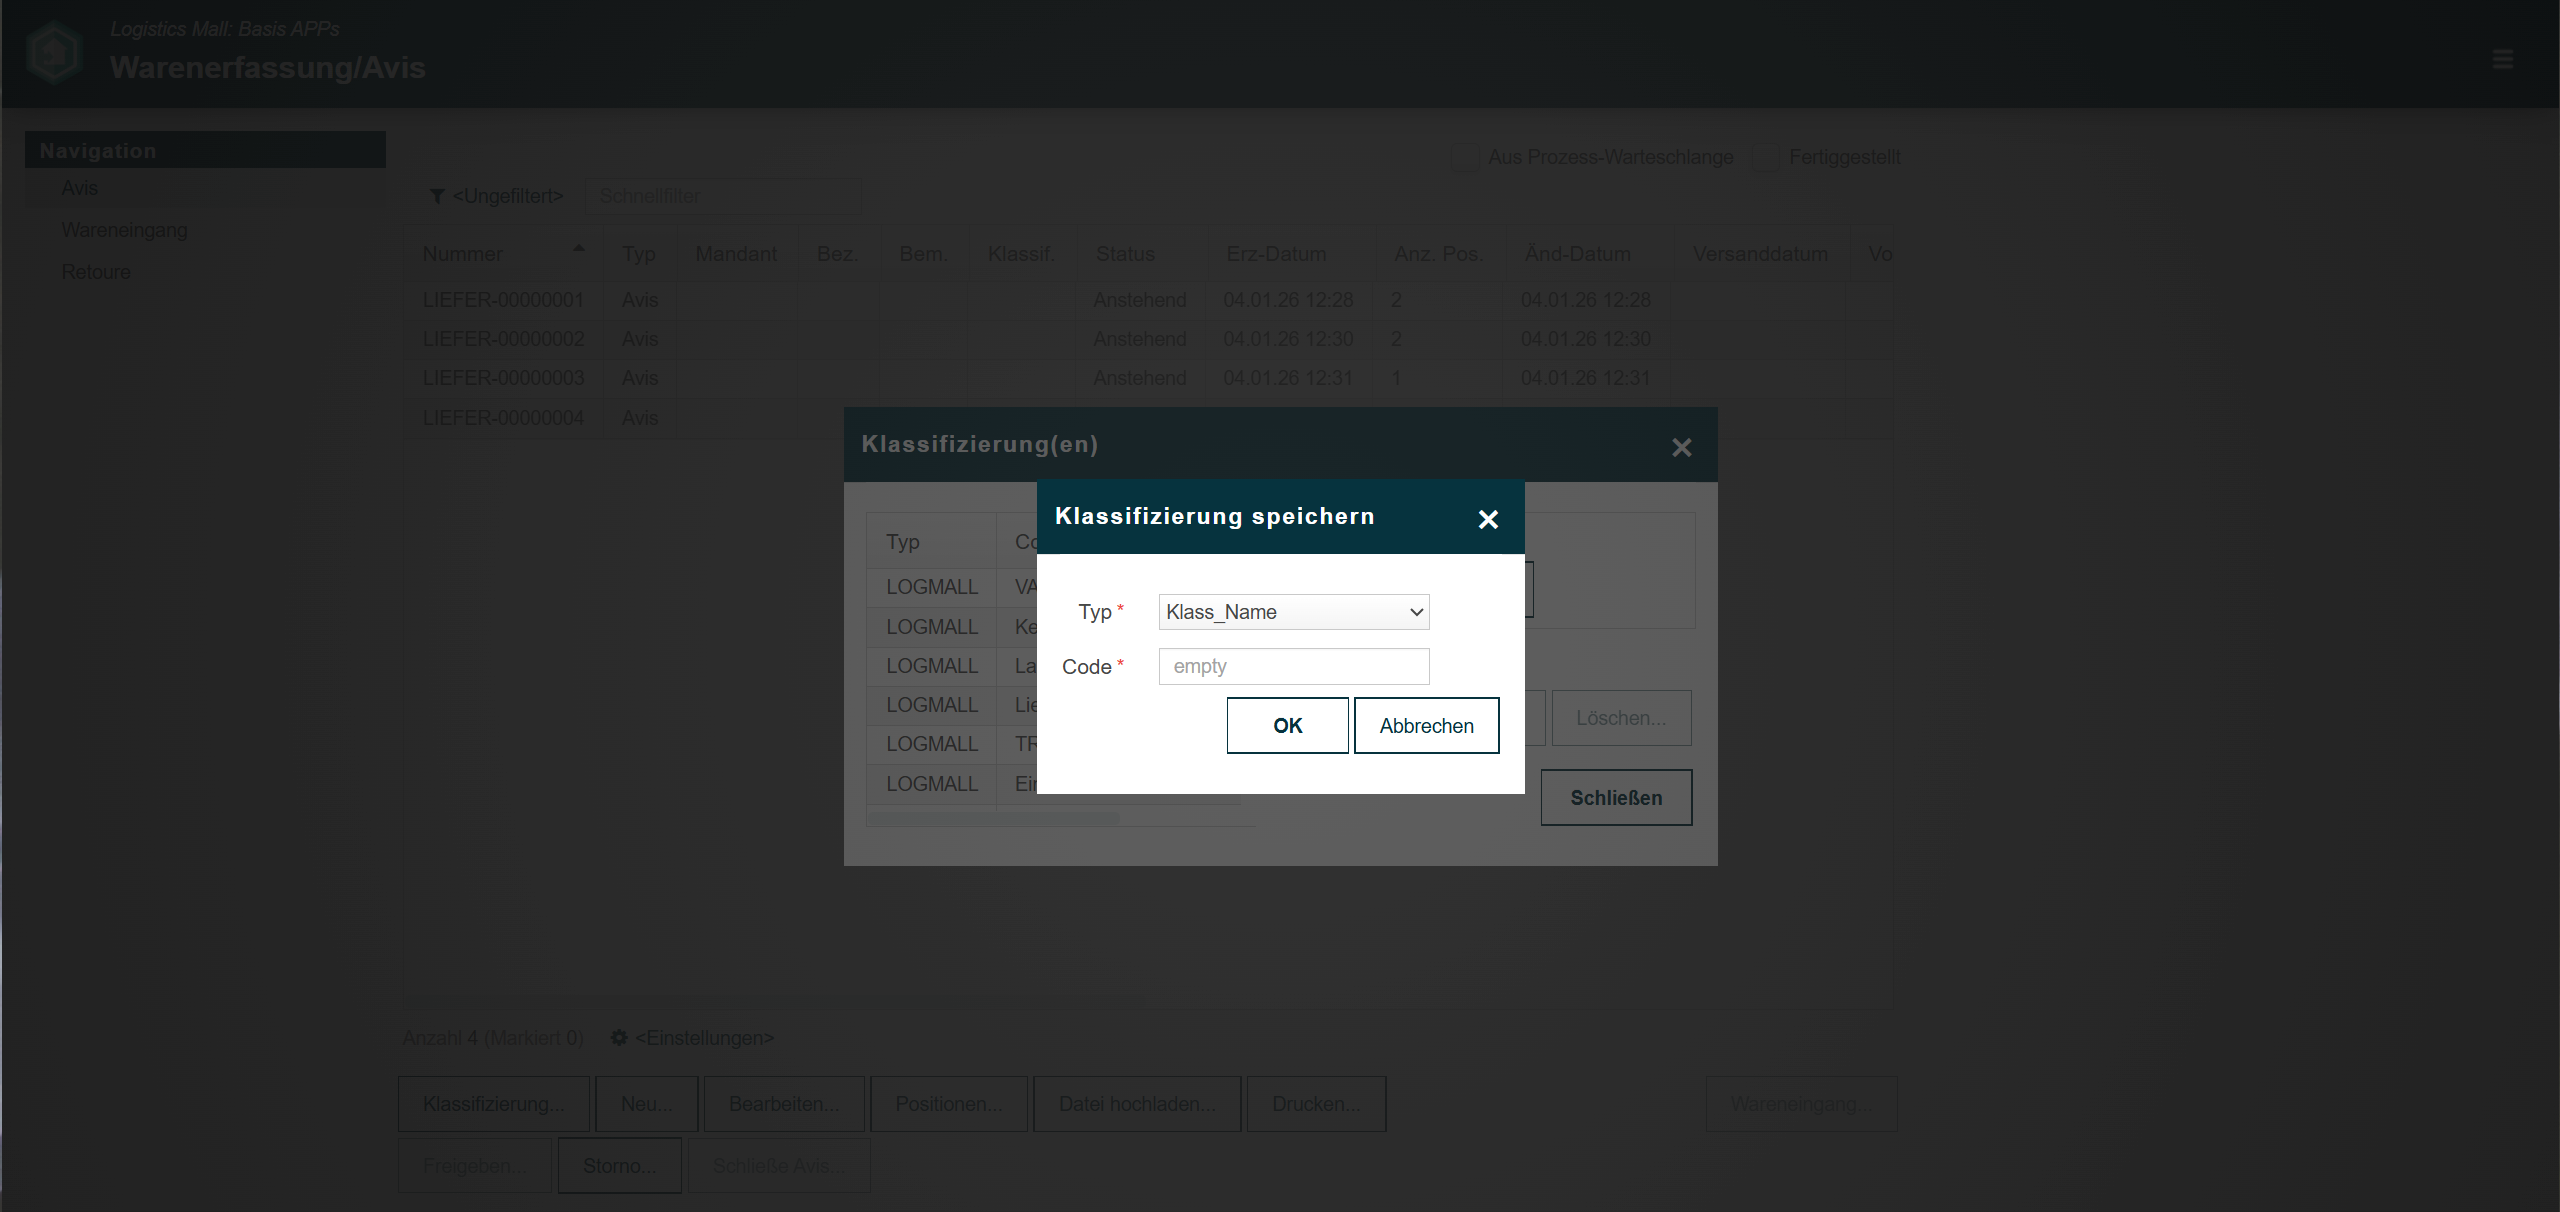The image size is (2560, 1212).
Task: Click the Storno... button
Action: tap(619, 1166)
